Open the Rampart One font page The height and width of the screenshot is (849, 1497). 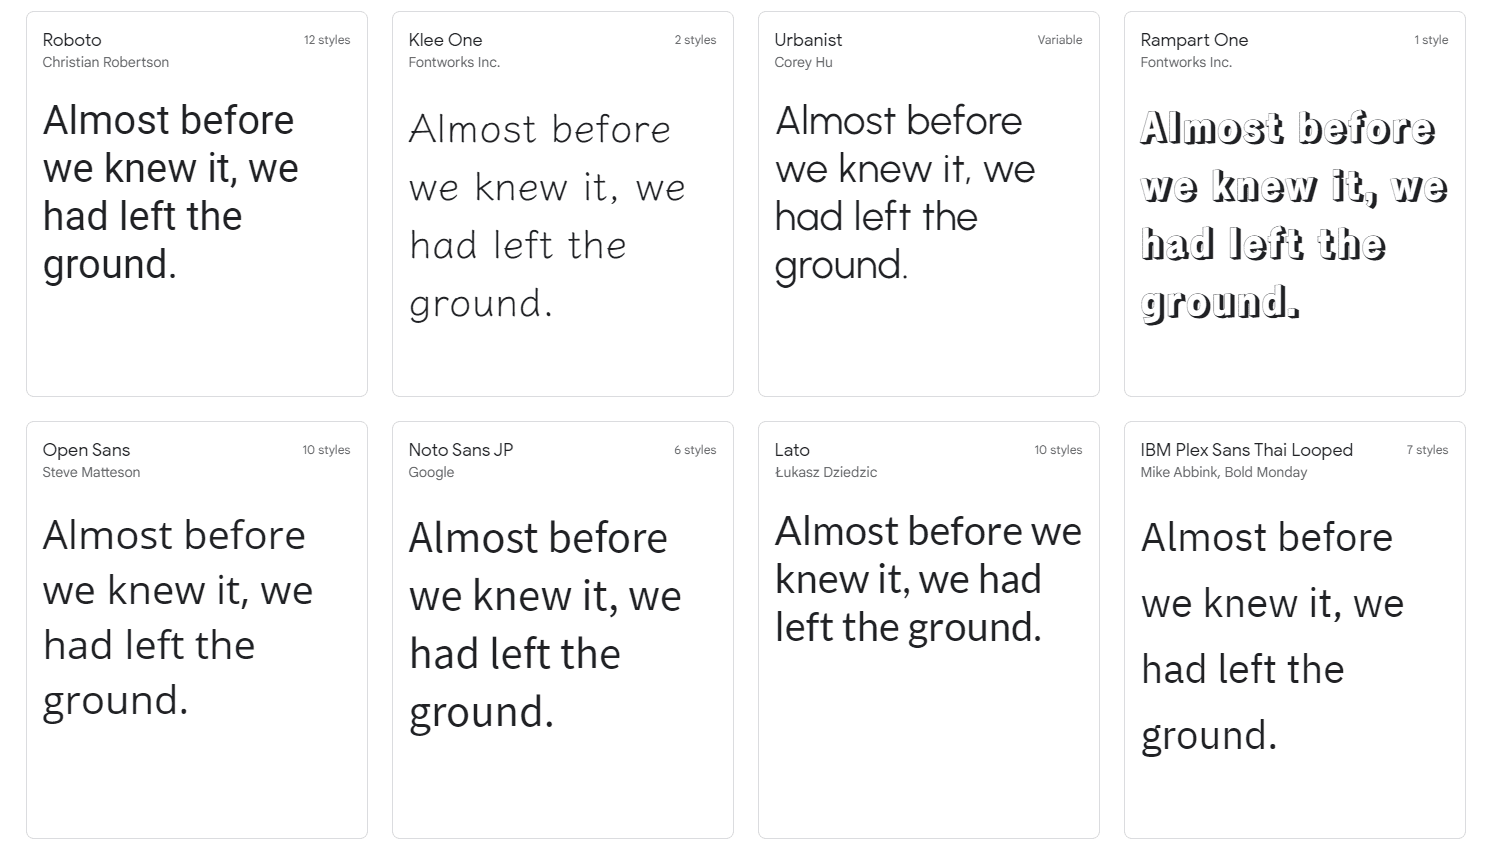pos(1194,40)
